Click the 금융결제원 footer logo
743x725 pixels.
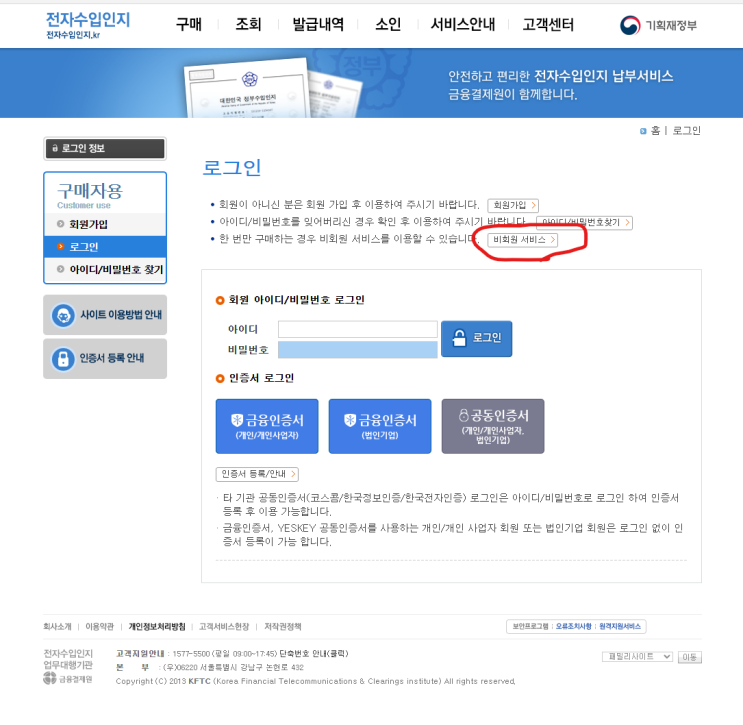[68, 679]
